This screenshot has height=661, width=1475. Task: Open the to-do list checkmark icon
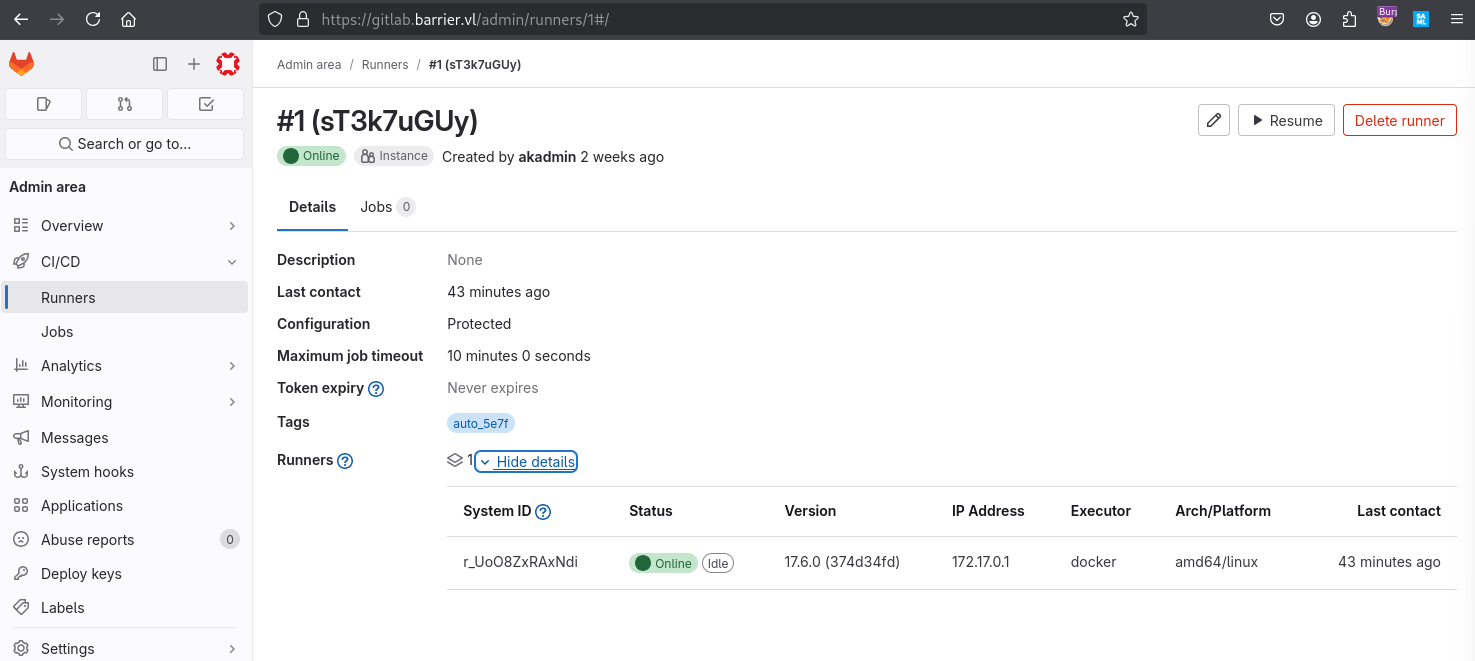(206, 104)
